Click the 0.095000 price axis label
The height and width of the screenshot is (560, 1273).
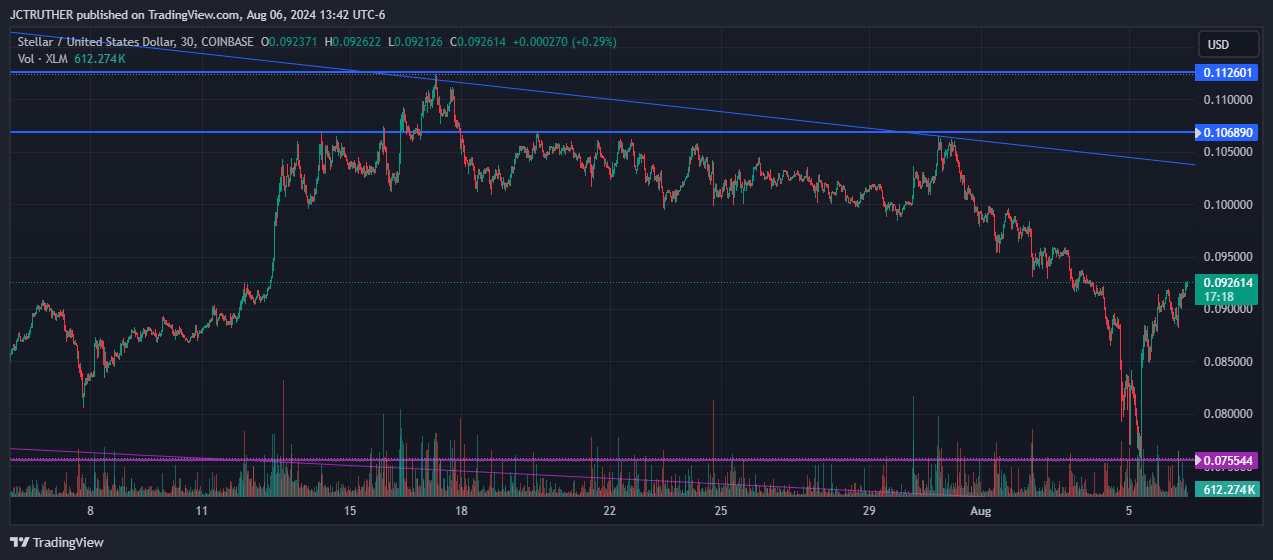pos(1227,257)
